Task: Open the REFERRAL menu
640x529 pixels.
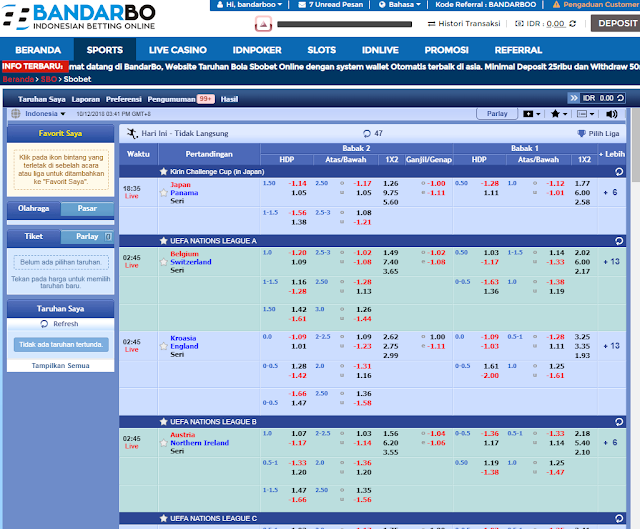Action: [x=518, y=50]
